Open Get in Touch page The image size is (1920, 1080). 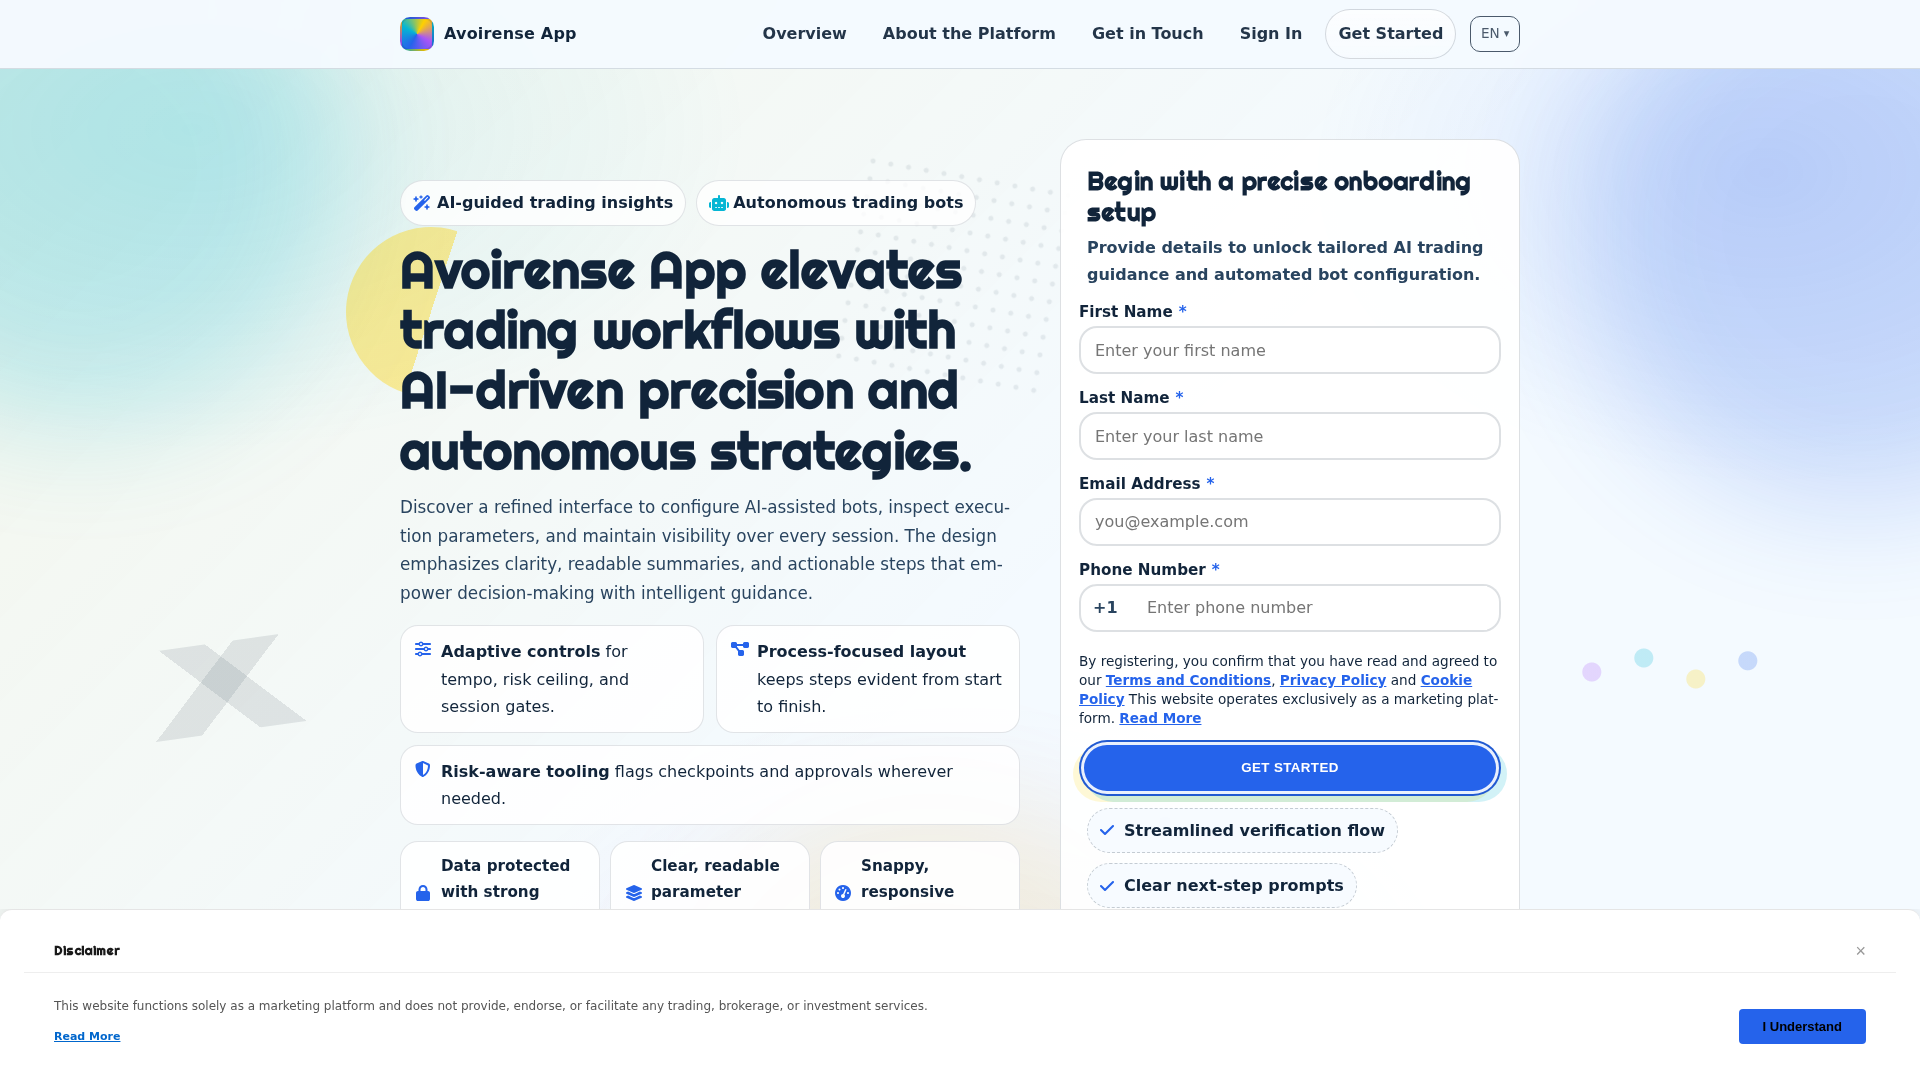[1147, 34]
